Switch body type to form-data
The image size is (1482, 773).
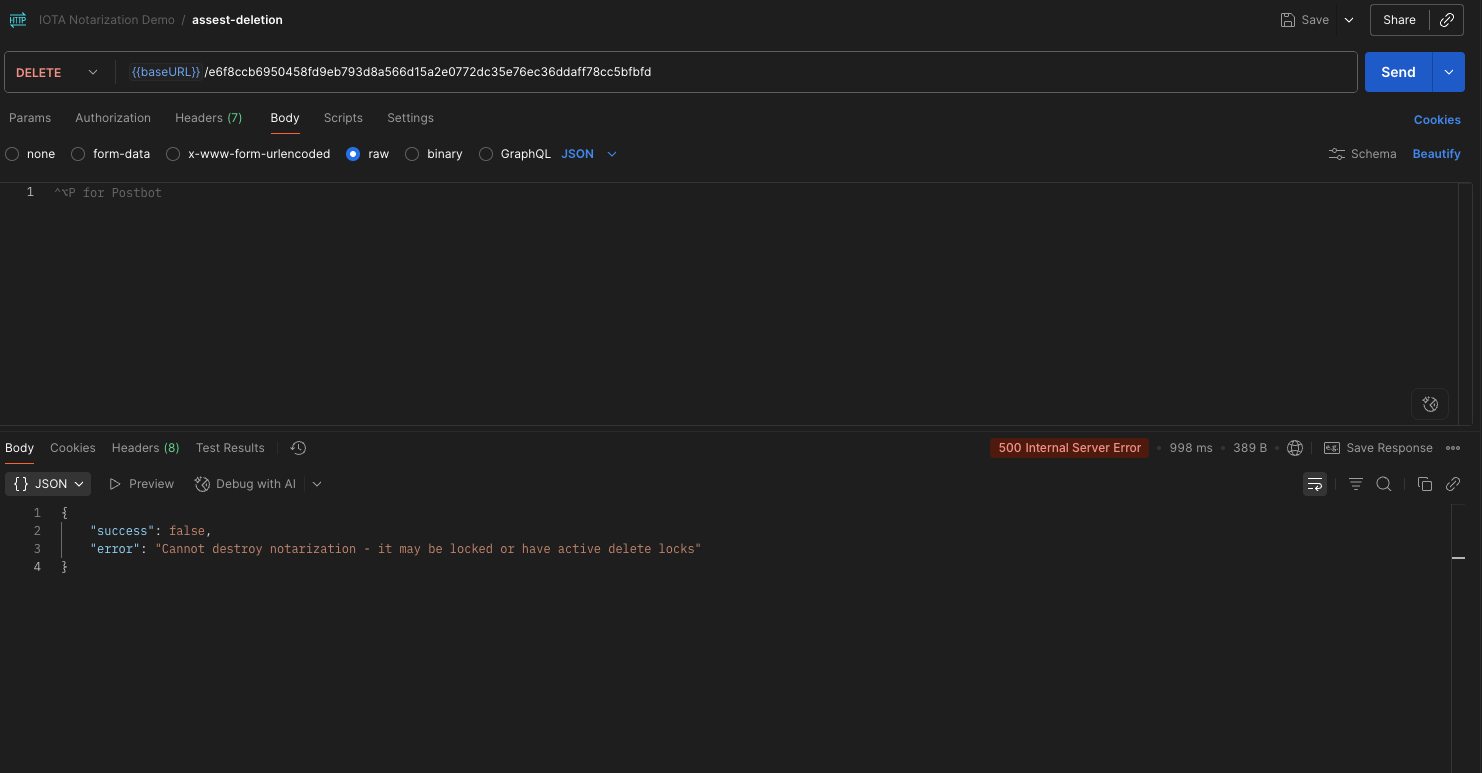tap(78, 153)
